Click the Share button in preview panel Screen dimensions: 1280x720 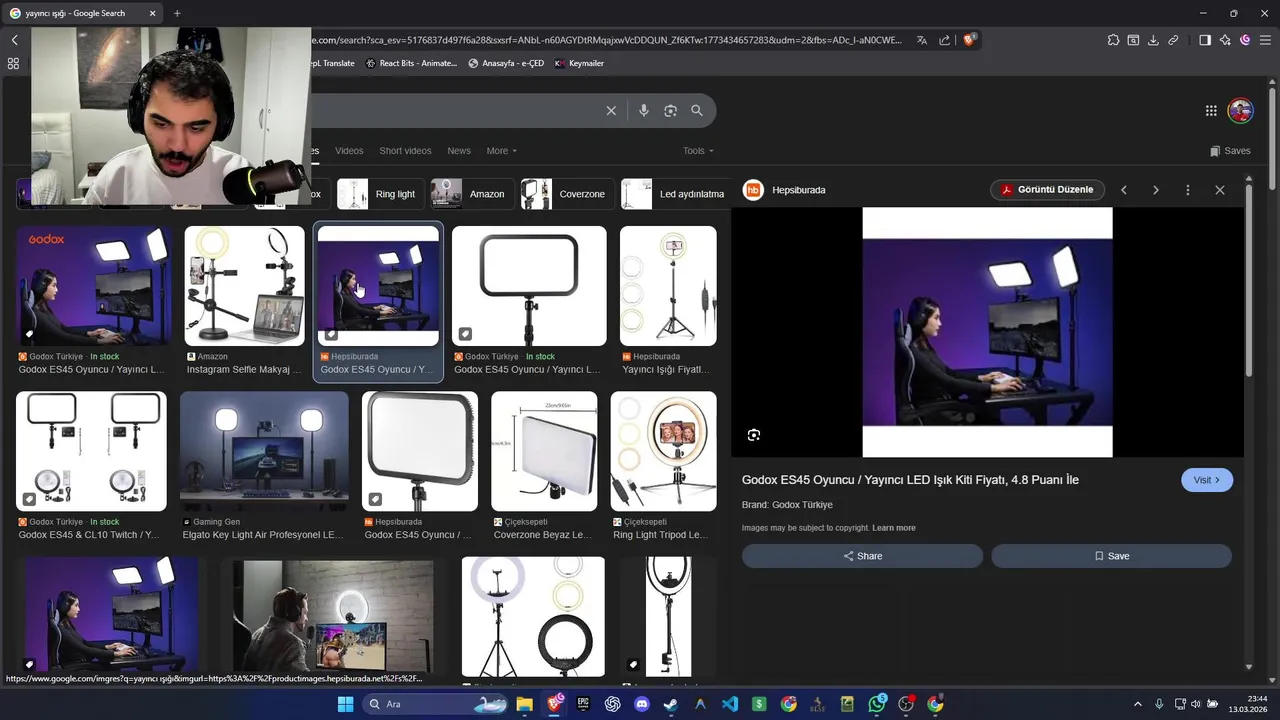tap(862, 556)
